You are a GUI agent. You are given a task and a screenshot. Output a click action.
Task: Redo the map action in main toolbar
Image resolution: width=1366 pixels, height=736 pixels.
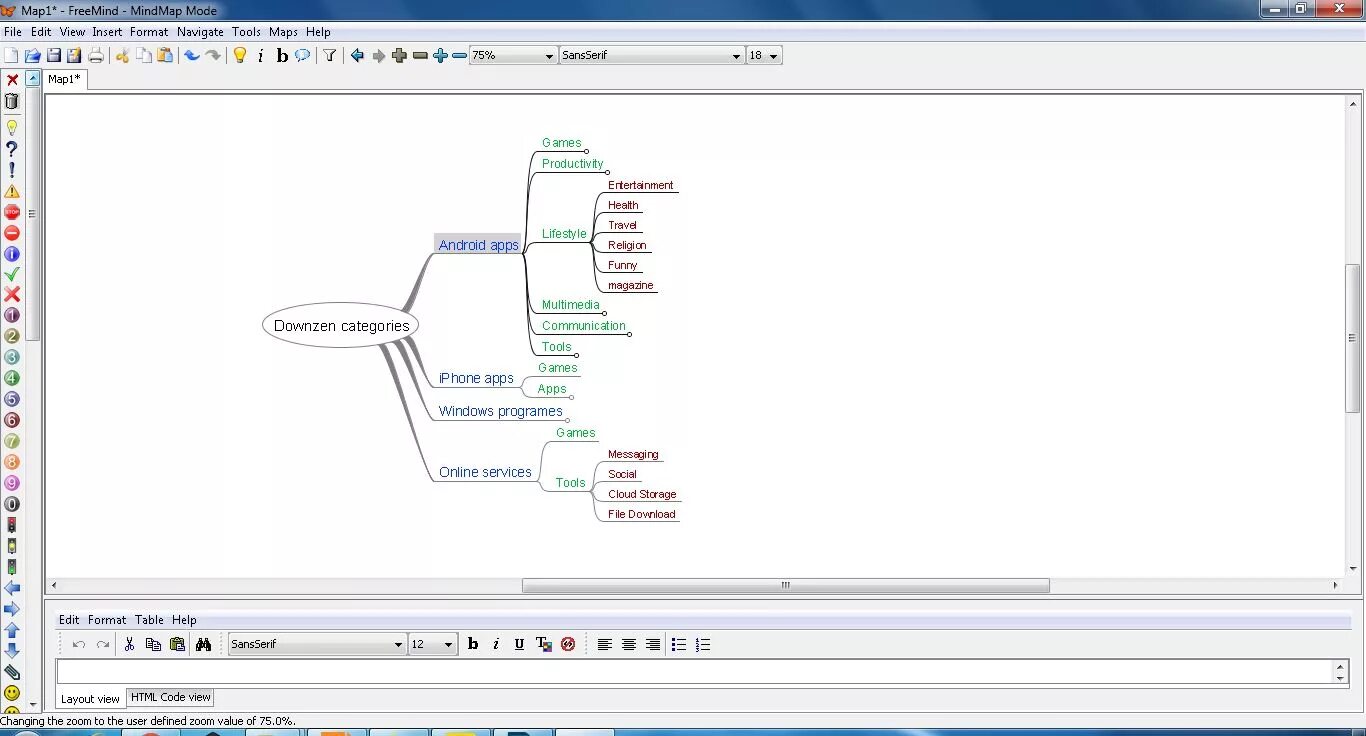click(213, 56)
